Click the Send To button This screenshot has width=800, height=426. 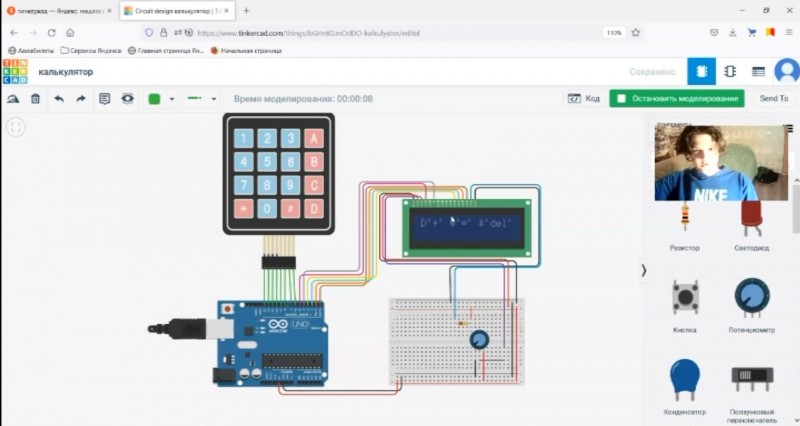[x=773, y=99]
